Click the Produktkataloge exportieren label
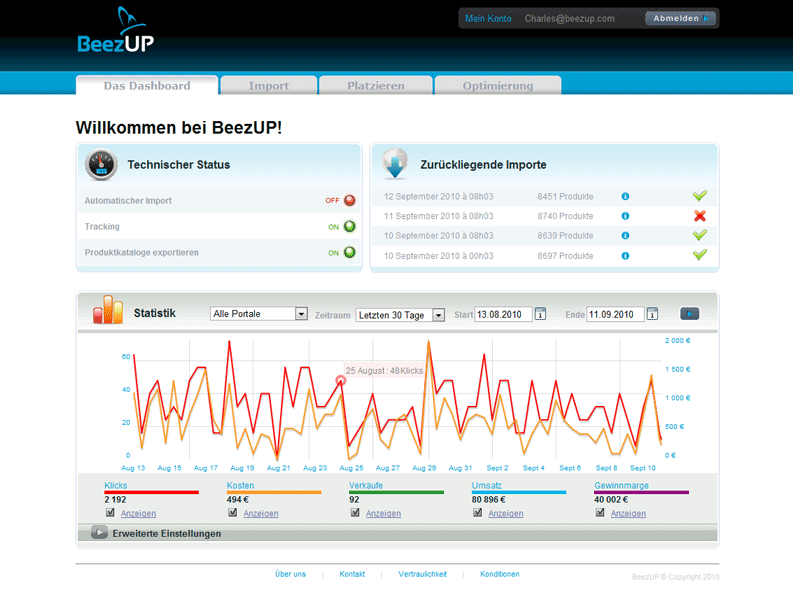Viewport: 793px width, 595px height. pos(142,252)
